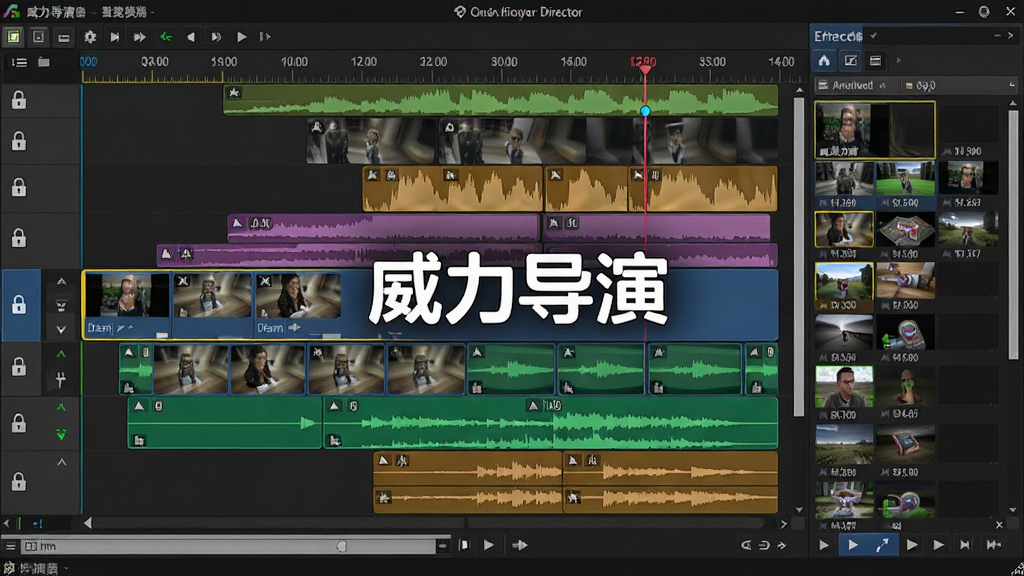Open the second title bar menu with dropdown dash

127,12
